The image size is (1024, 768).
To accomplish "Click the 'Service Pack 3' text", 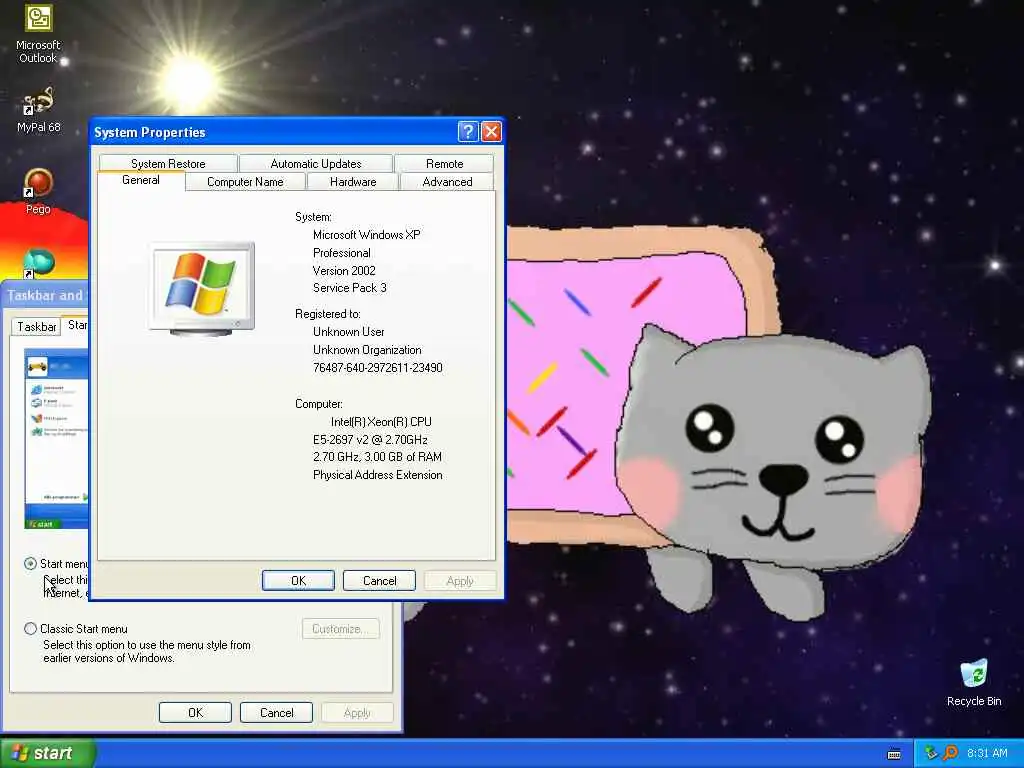I will [x=349, y=287].
